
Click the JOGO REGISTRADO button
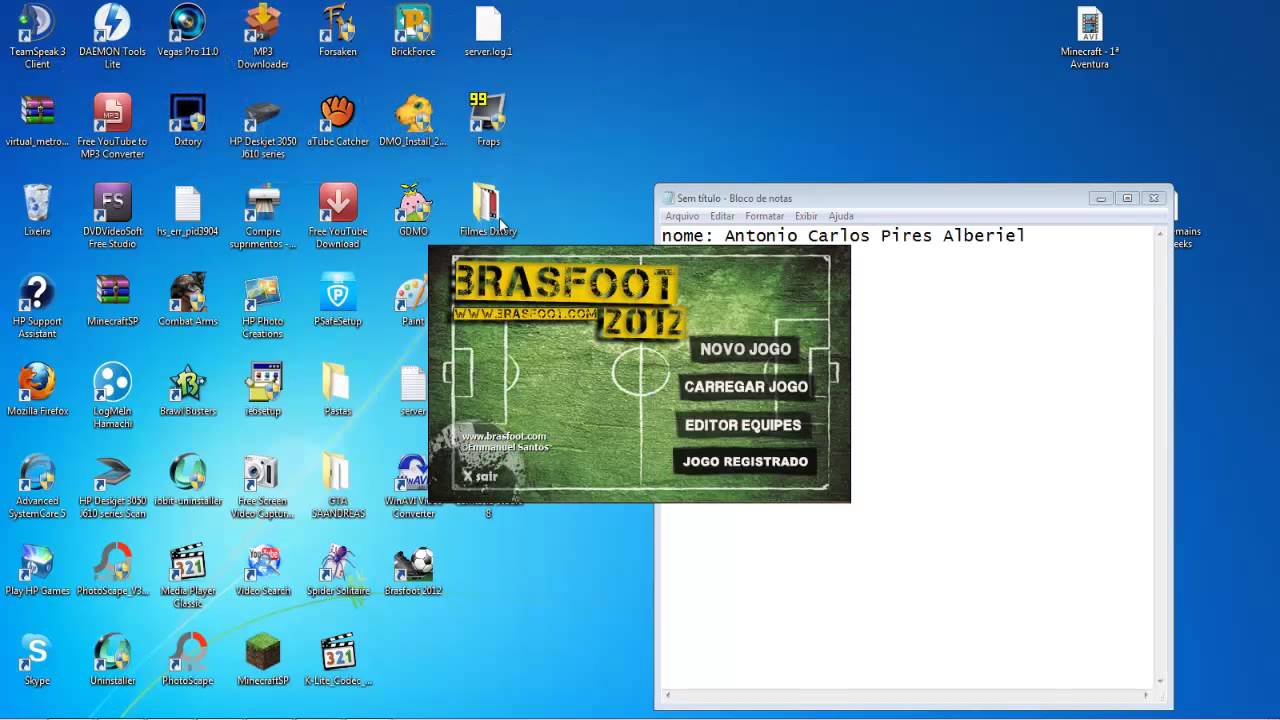pyautogui.click(x=745, y=461)
